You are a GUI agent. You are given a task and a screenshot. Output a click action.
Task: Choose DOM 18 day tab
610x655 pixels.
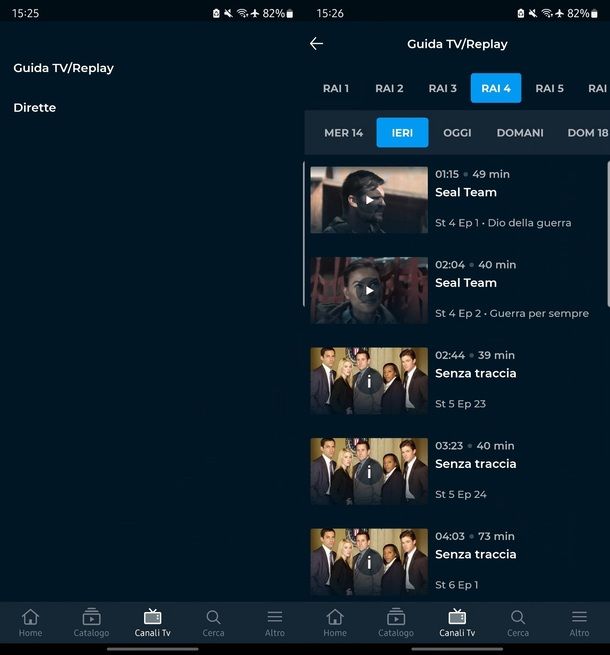587,133
